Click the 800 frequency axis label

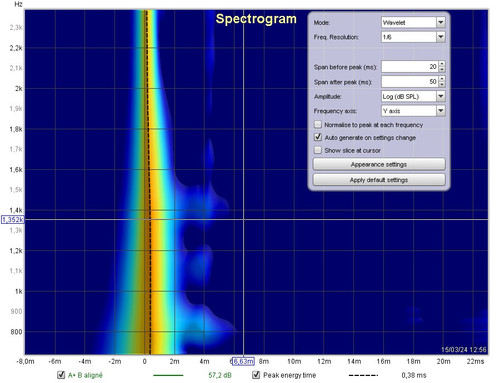[16, 332]
